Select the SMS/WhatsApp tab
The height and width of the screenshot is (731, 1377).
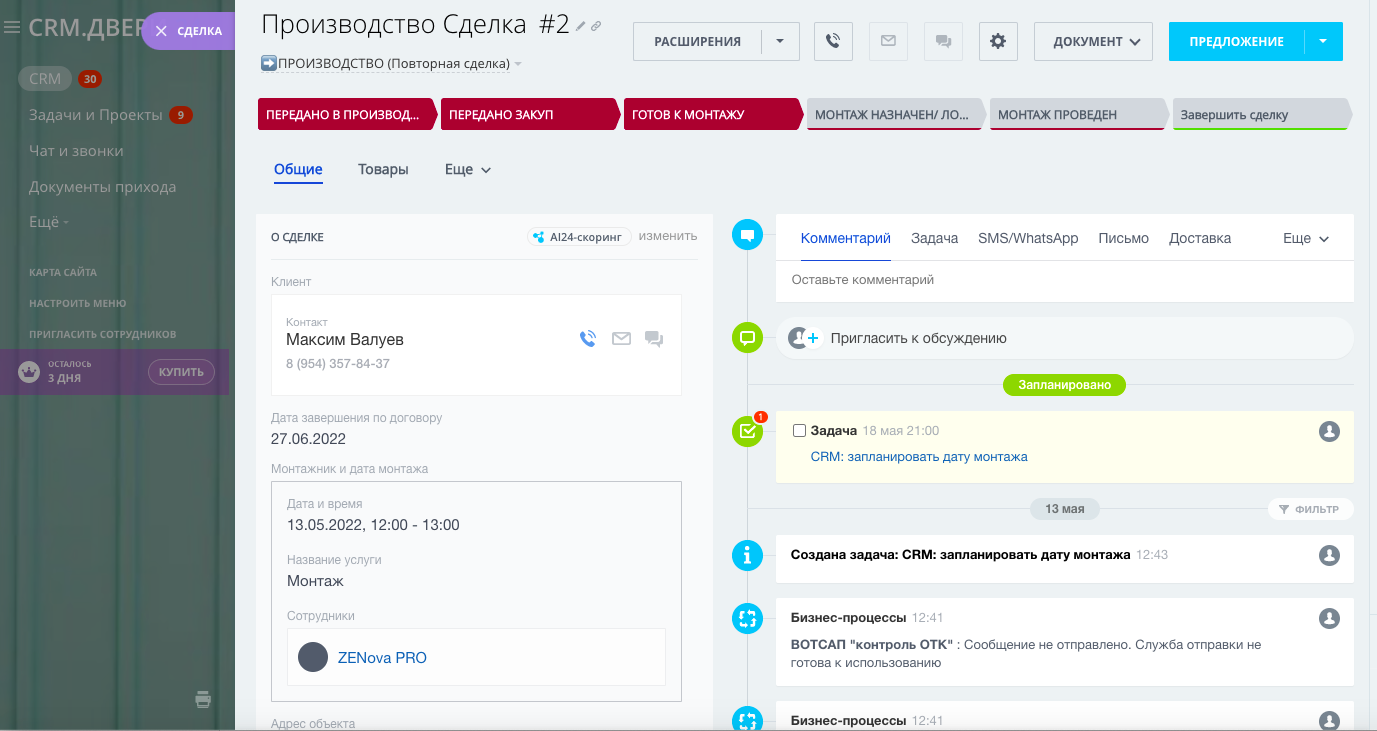[1028, 238]
